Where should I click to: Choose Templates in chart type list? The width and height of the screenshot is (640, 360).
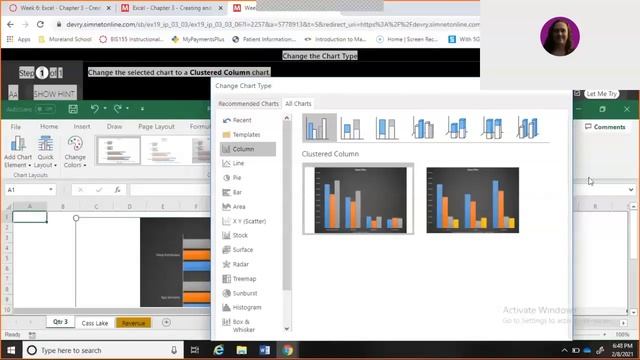point(241,135)
